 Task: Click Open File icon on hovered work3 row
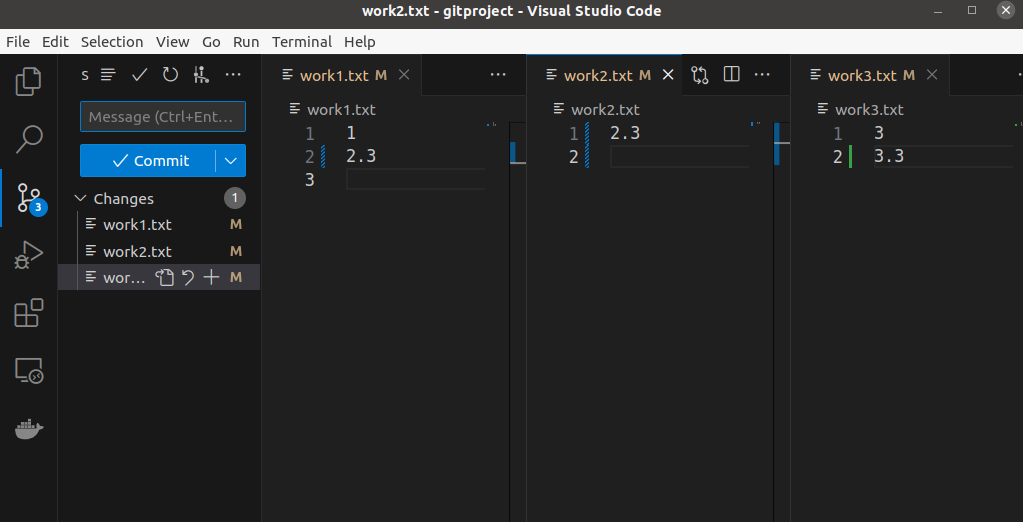tap(164, 278)
